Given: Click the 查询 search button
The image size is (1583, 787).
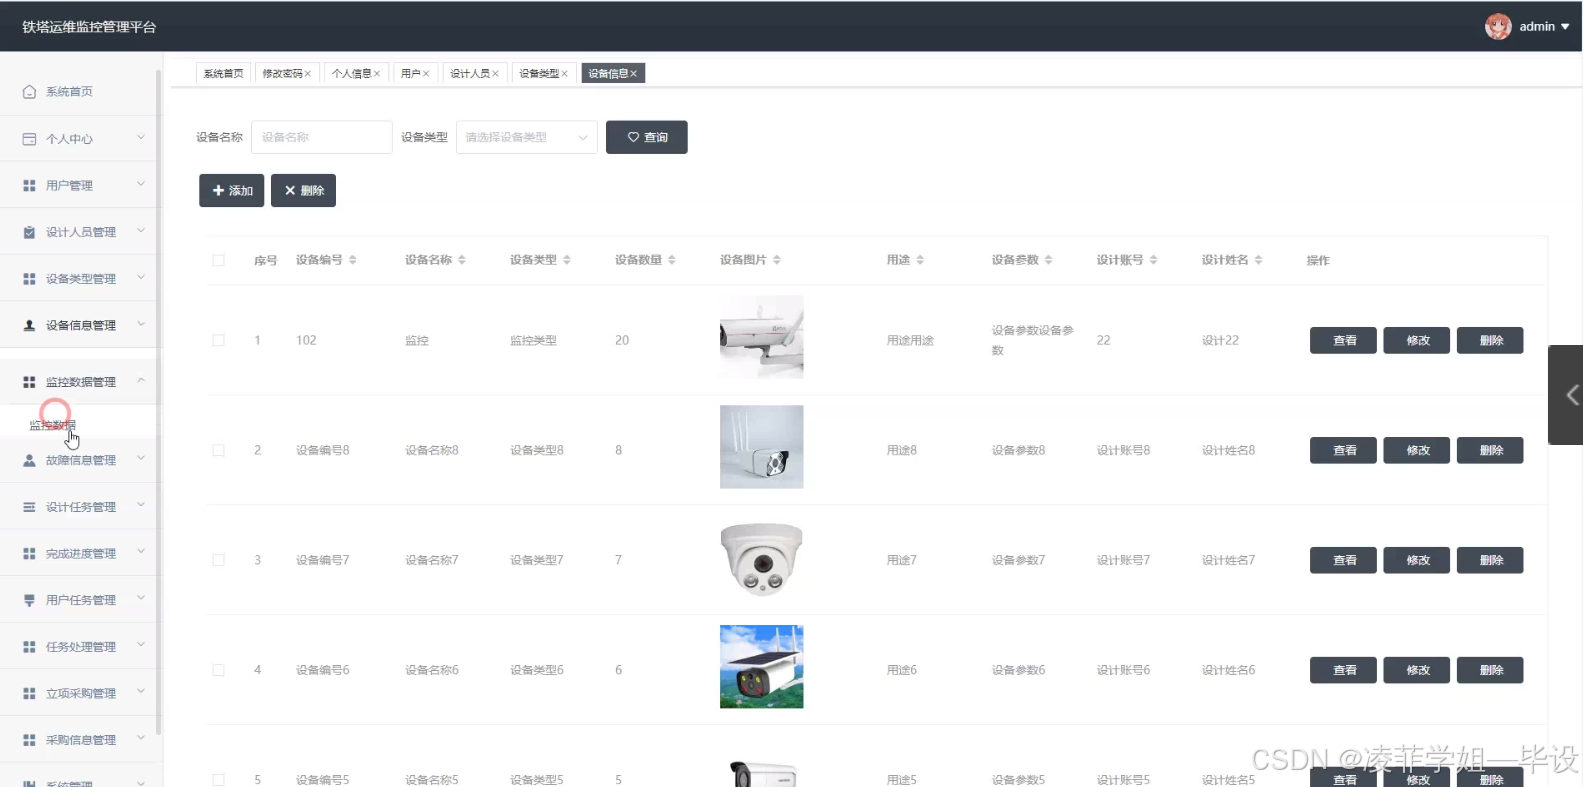Looking at the screenshot, I should tap(646, 137).
